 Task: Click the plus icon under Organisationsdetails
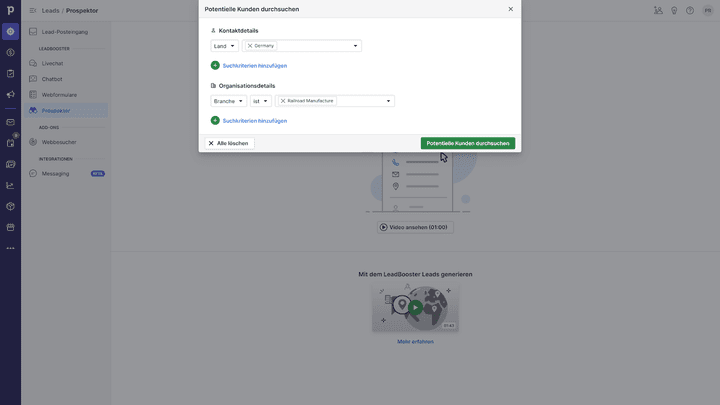tap(215, 120)
